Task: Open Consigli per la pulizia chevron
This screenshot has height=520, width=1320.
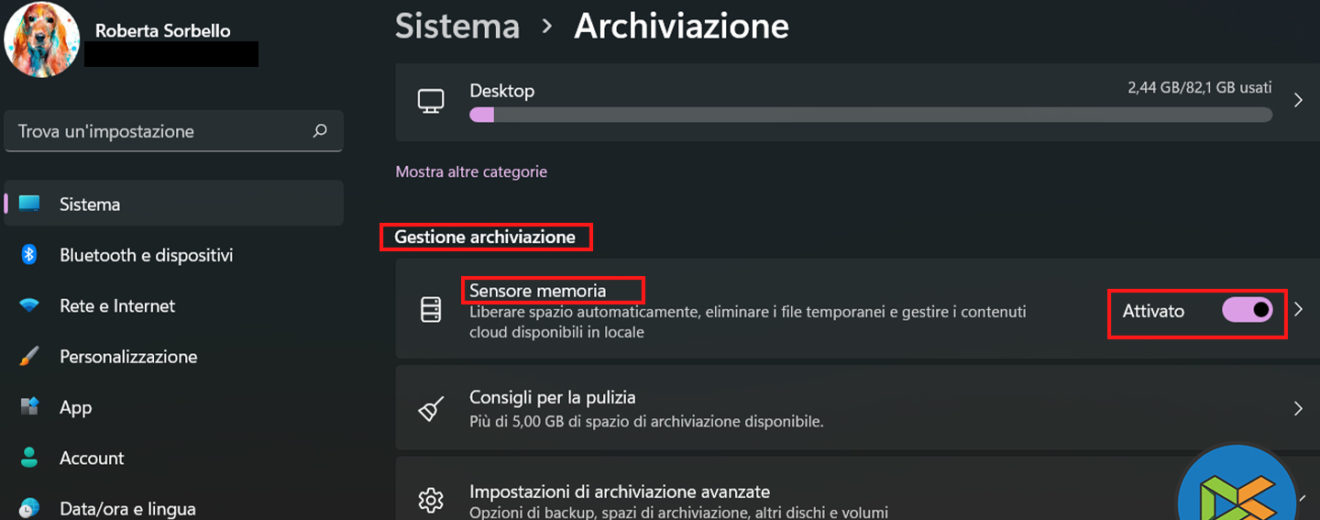Action: (x=1298, y=408)
